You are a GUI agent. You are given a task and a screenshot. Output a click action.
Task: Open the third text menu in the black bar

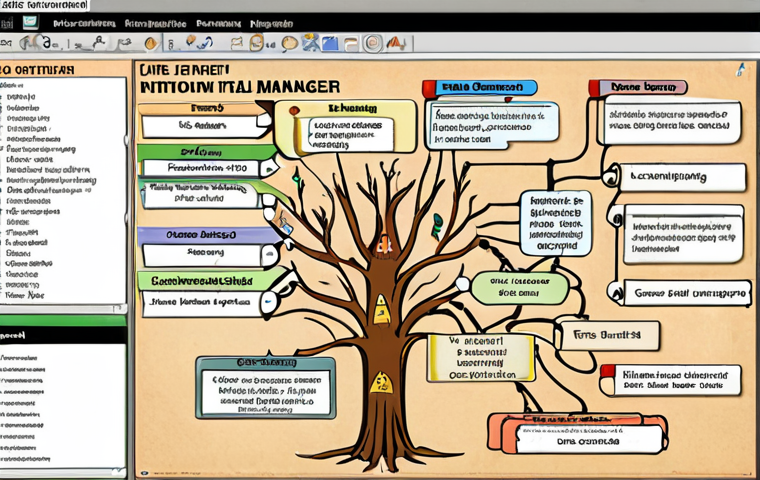coord(219,23)
